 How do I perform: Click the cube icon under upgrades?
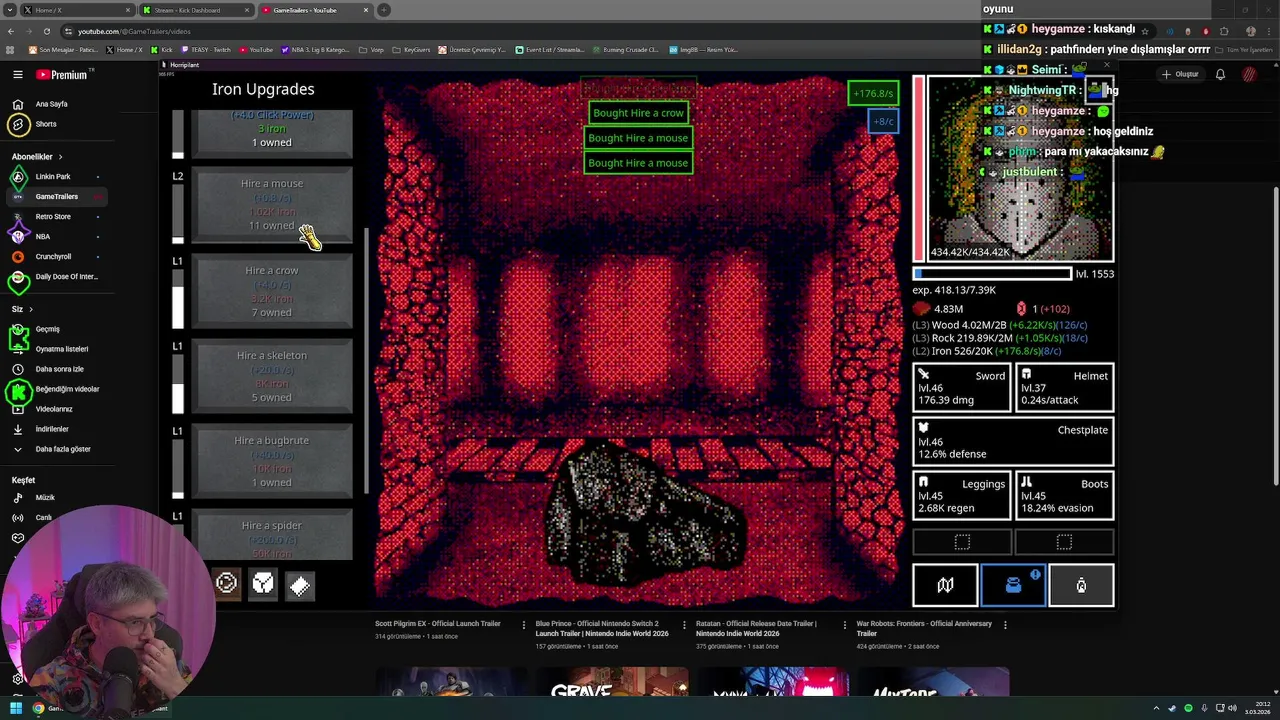tap(263, 584)
